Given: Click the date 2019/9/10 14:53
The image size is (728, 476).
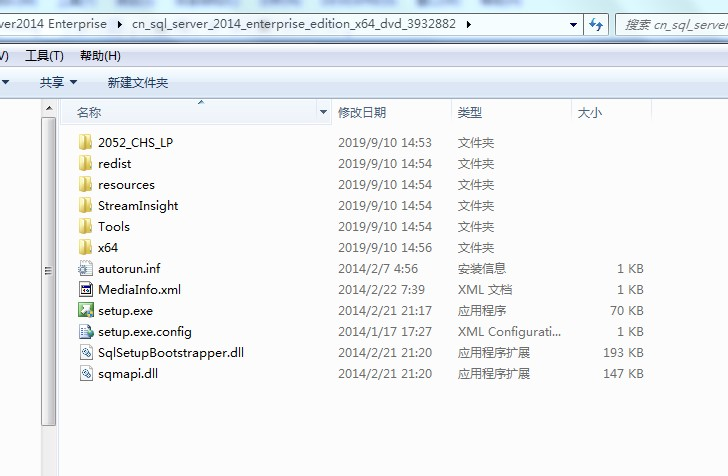Looking at the screenshot, I should tap(385, 142).
